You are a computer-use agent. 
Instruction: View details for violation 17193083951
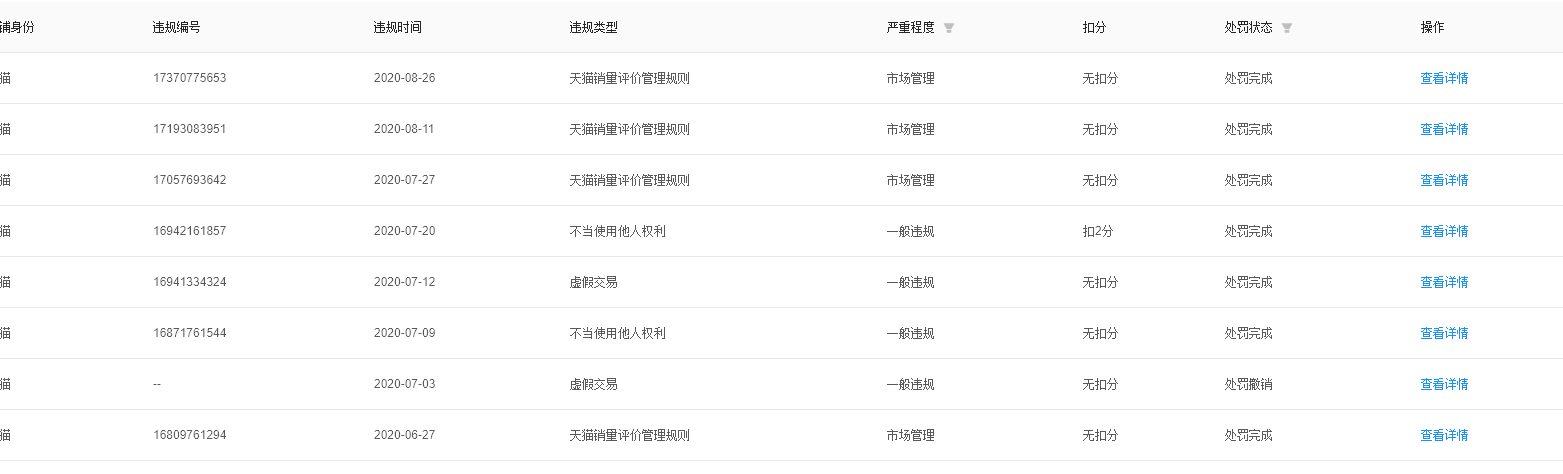pos(1444,129)
